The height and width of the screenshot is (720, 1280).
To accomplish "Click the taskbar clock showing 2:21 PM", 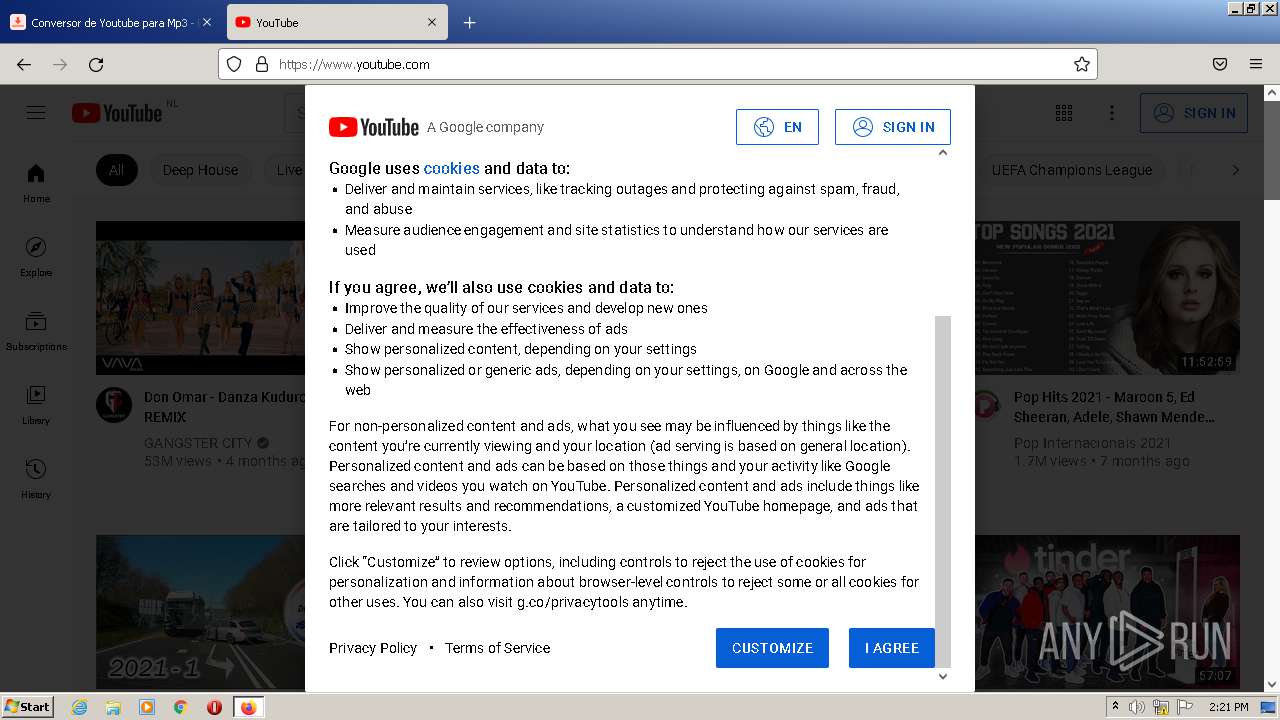I will coord(1228,707).
